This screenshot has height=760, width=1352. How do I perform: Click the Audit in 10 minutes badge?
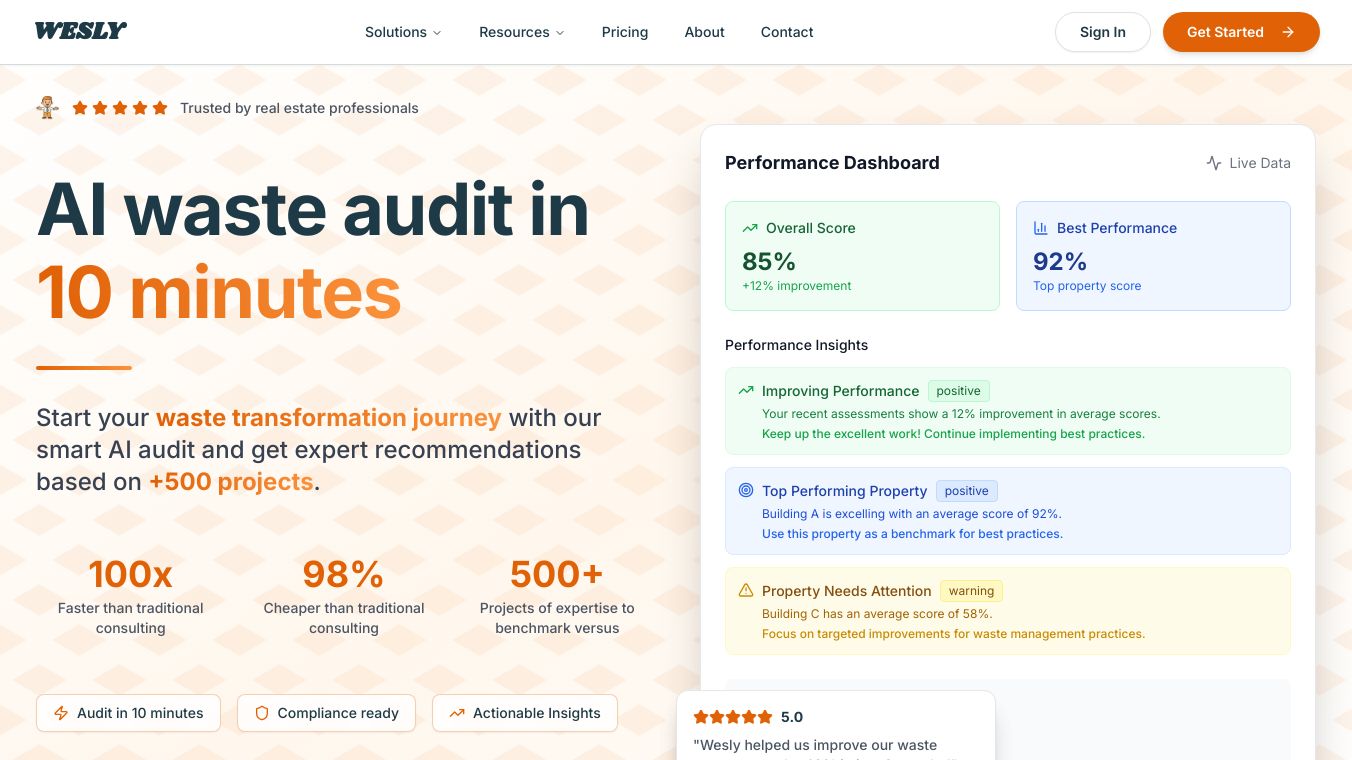(128, 713)
